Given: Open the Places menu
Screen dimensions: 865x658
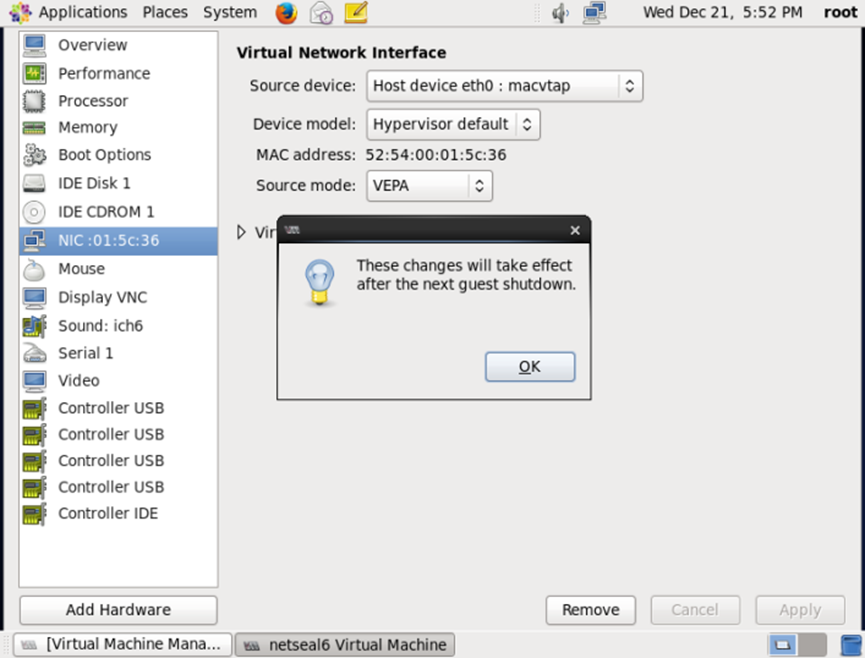Looking at the screenshot, I should pos(165,12).
